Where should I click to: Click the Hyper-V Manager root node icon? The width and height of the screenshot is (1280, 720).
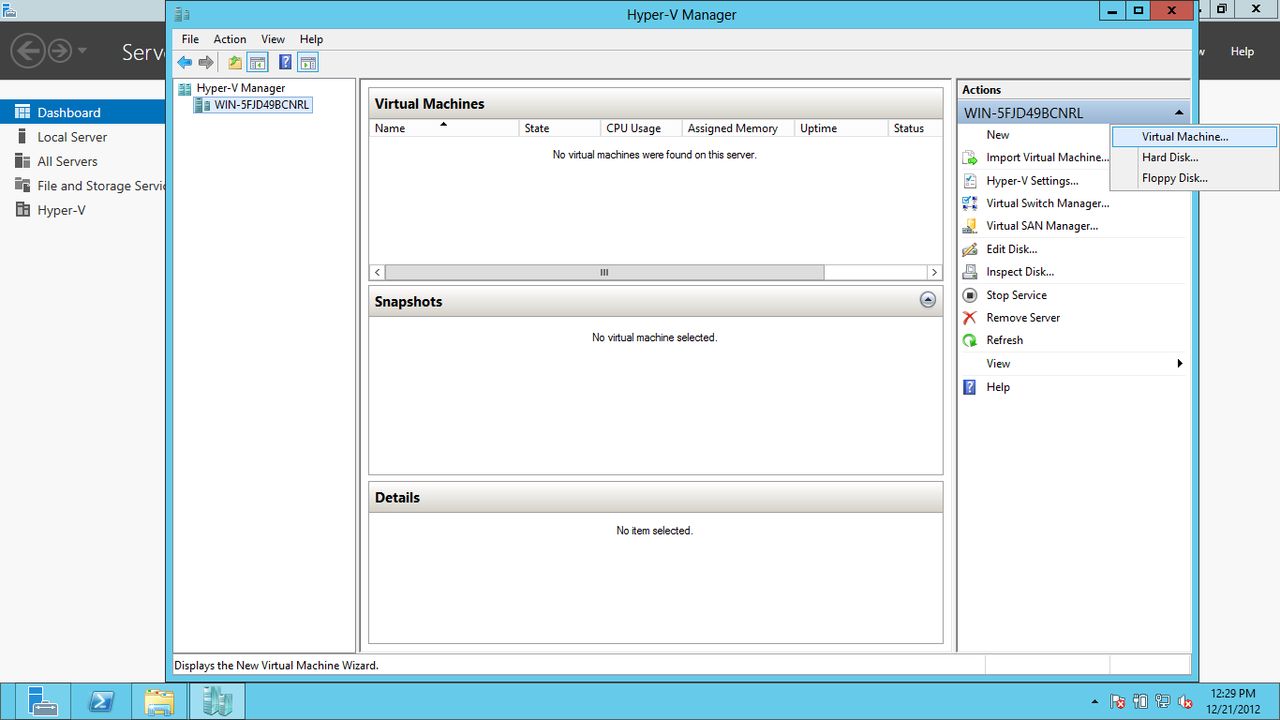click(184, 88)
